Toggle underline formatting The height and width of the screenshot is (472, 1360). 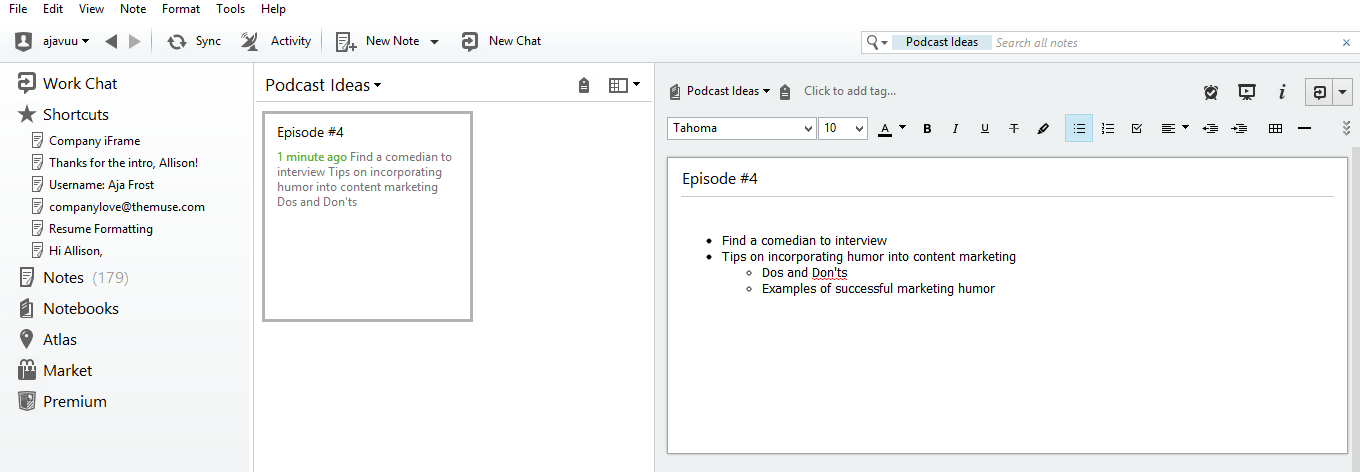coord(985,128)
